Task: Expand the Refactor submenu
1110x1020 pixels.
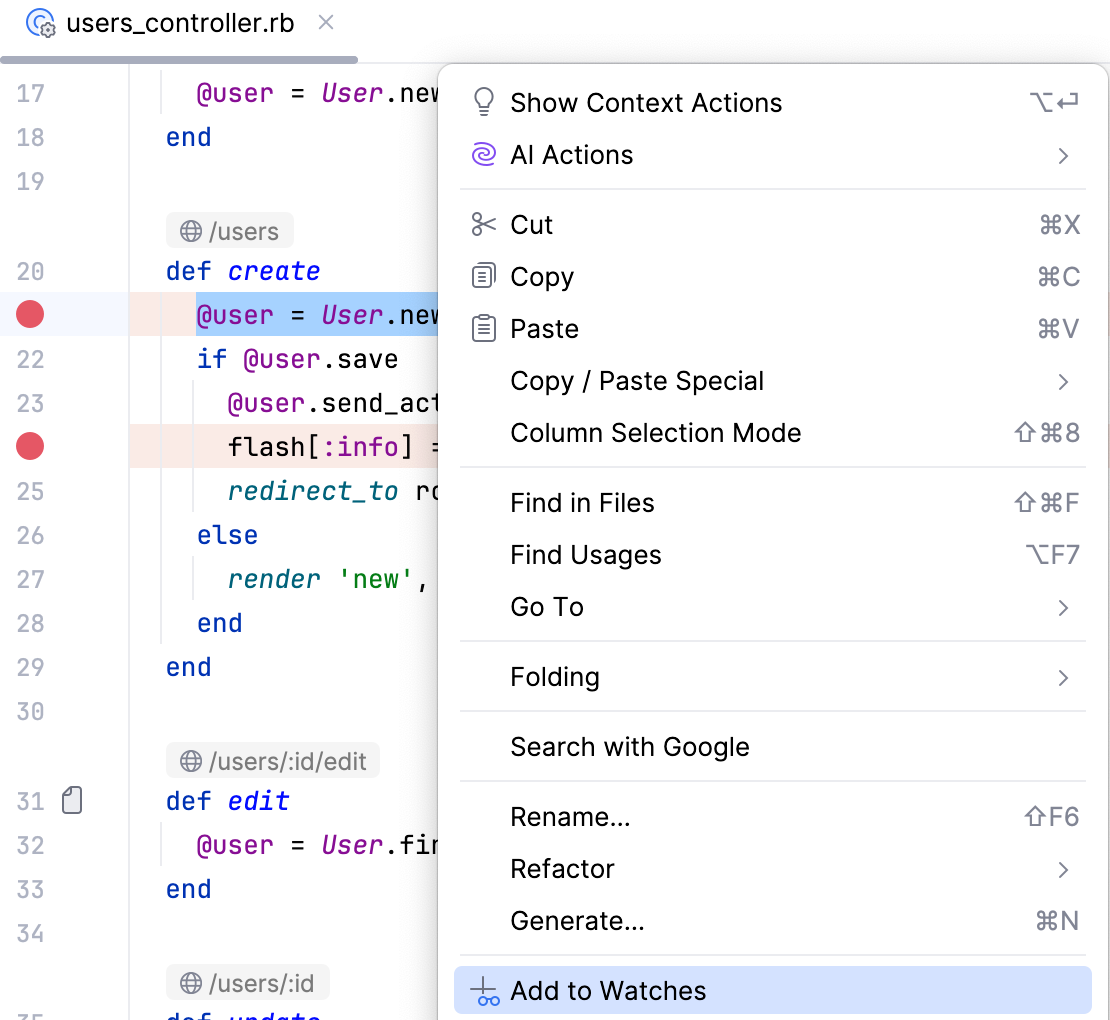Action: click(562, 868)
